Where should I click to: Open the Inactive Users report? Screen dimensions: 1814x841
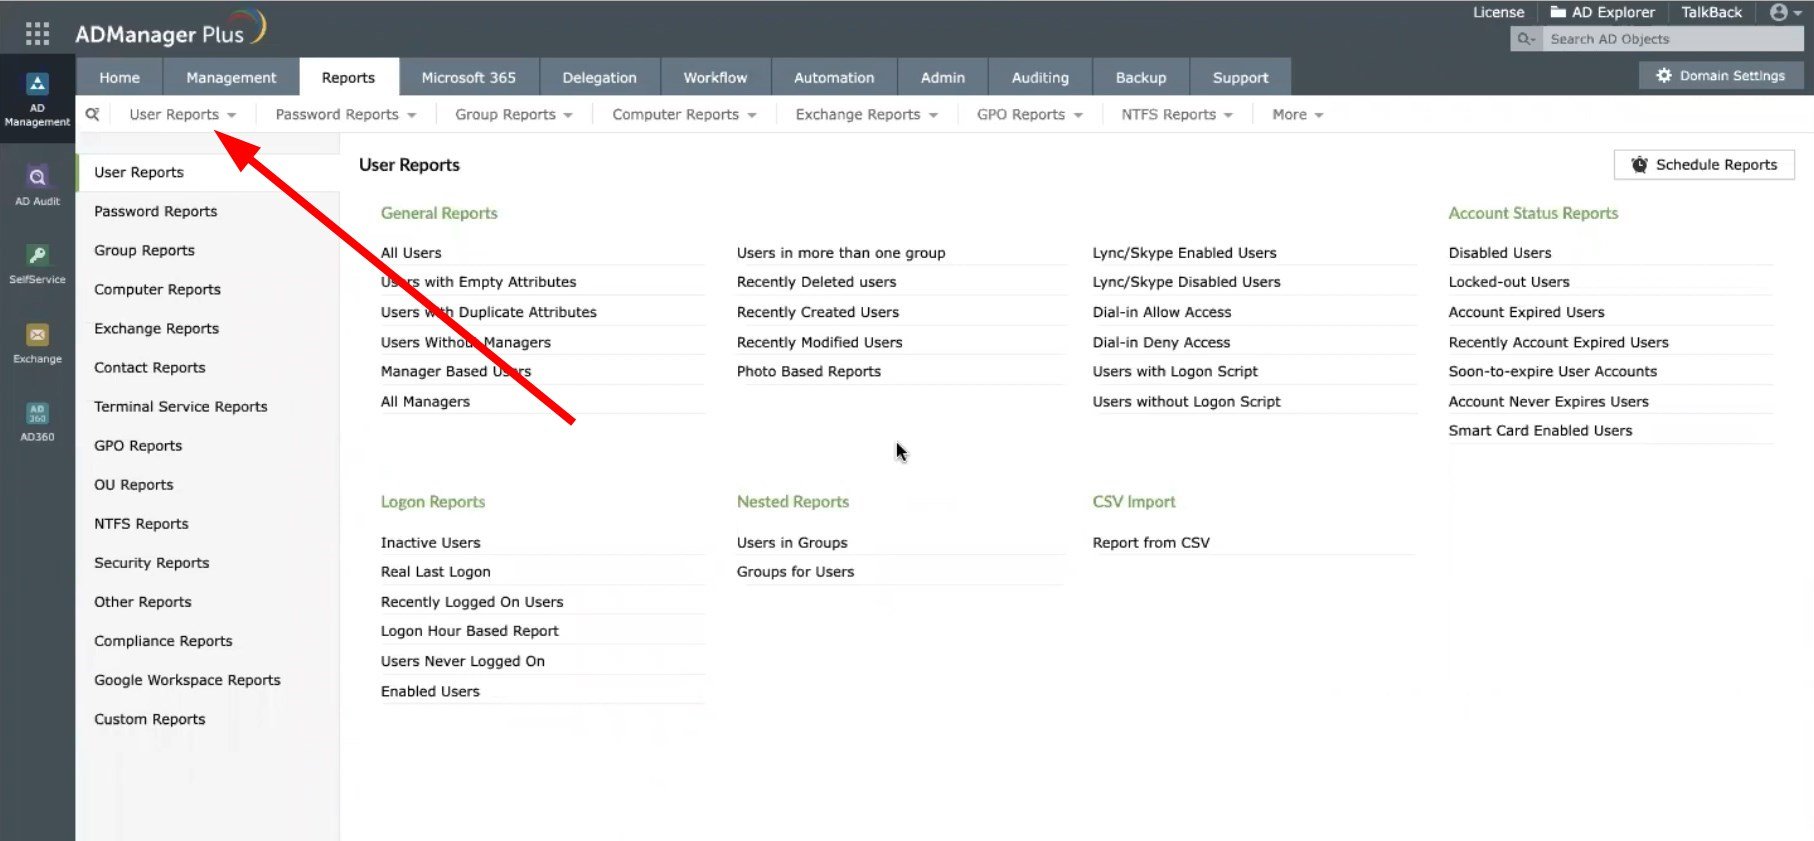(430, 542)
